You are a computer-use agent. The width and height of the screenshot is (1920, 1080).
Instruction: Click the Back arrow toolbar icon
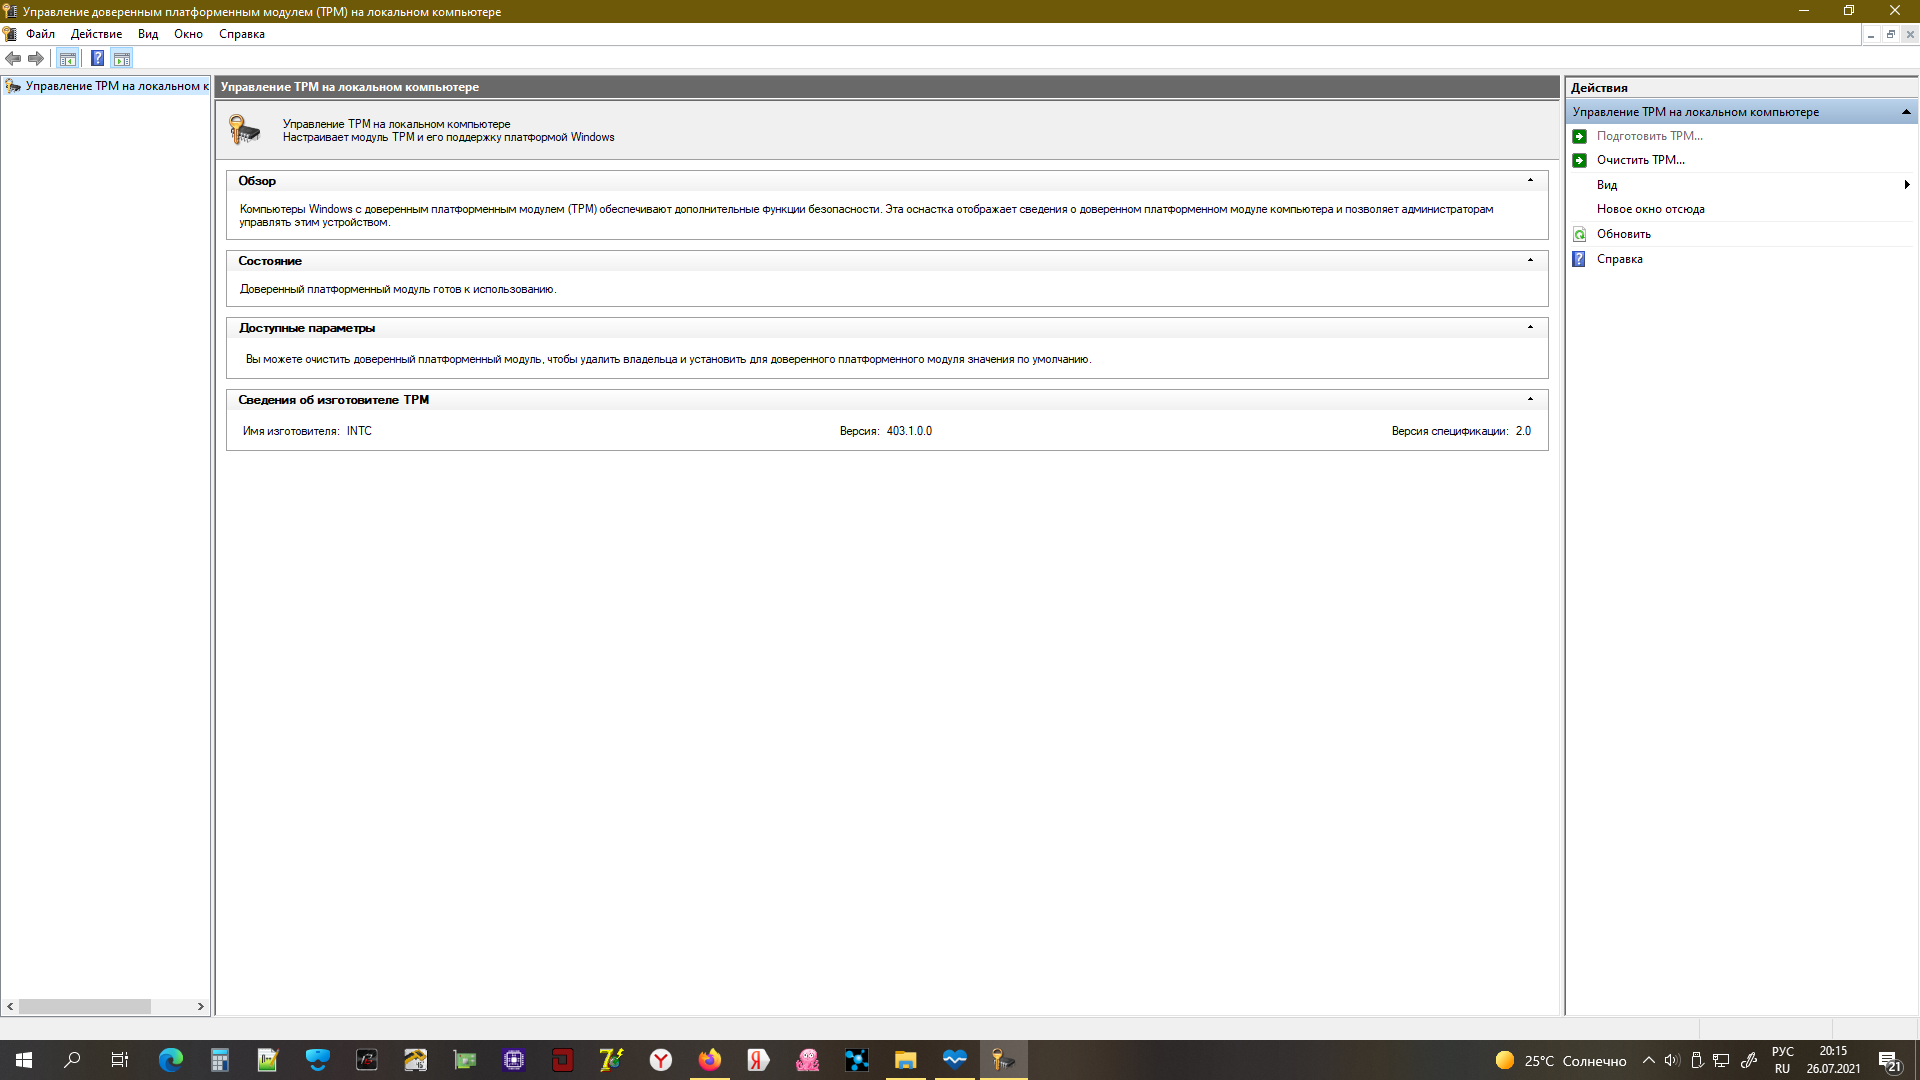[x=13, y=58]
